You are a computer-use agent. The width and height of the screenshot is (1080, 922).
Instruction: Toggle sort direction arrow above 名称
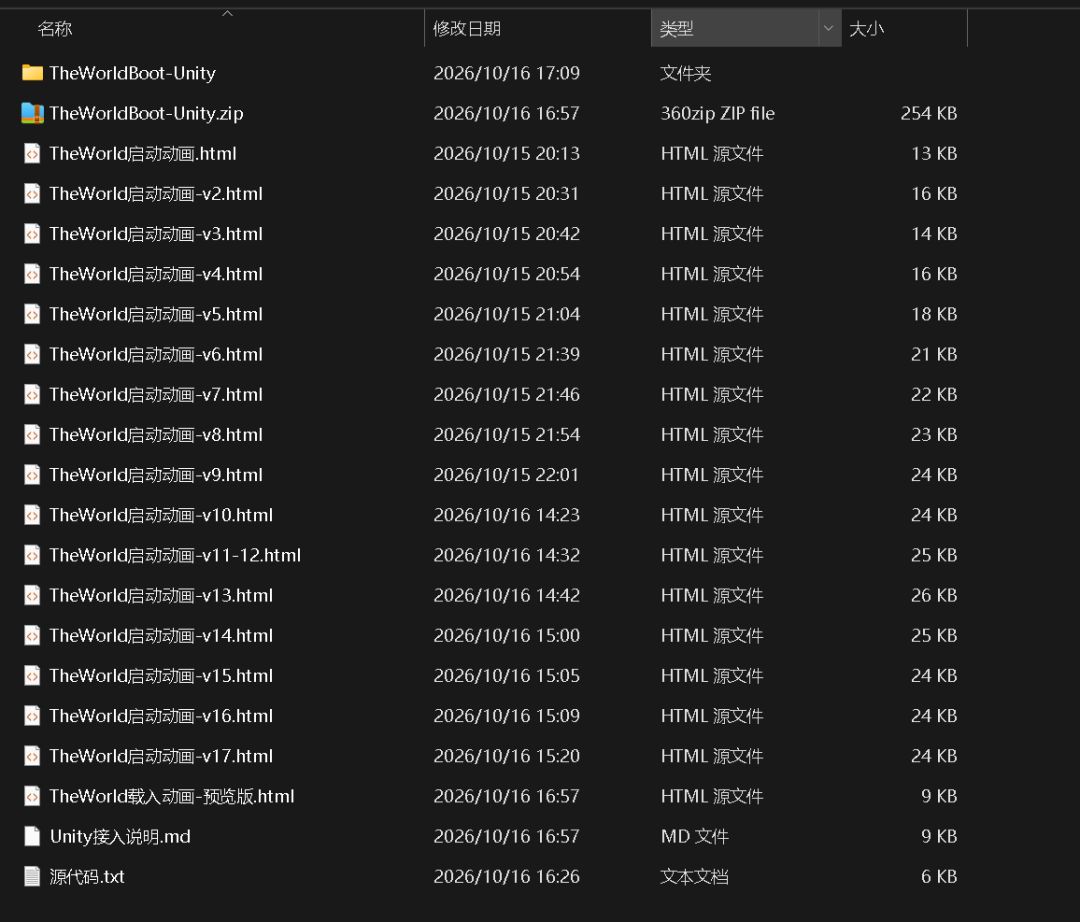(227, 13)
